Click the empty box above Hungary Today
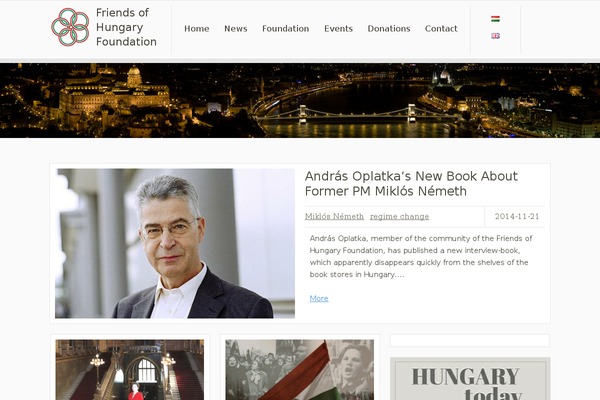 point(470,340)
